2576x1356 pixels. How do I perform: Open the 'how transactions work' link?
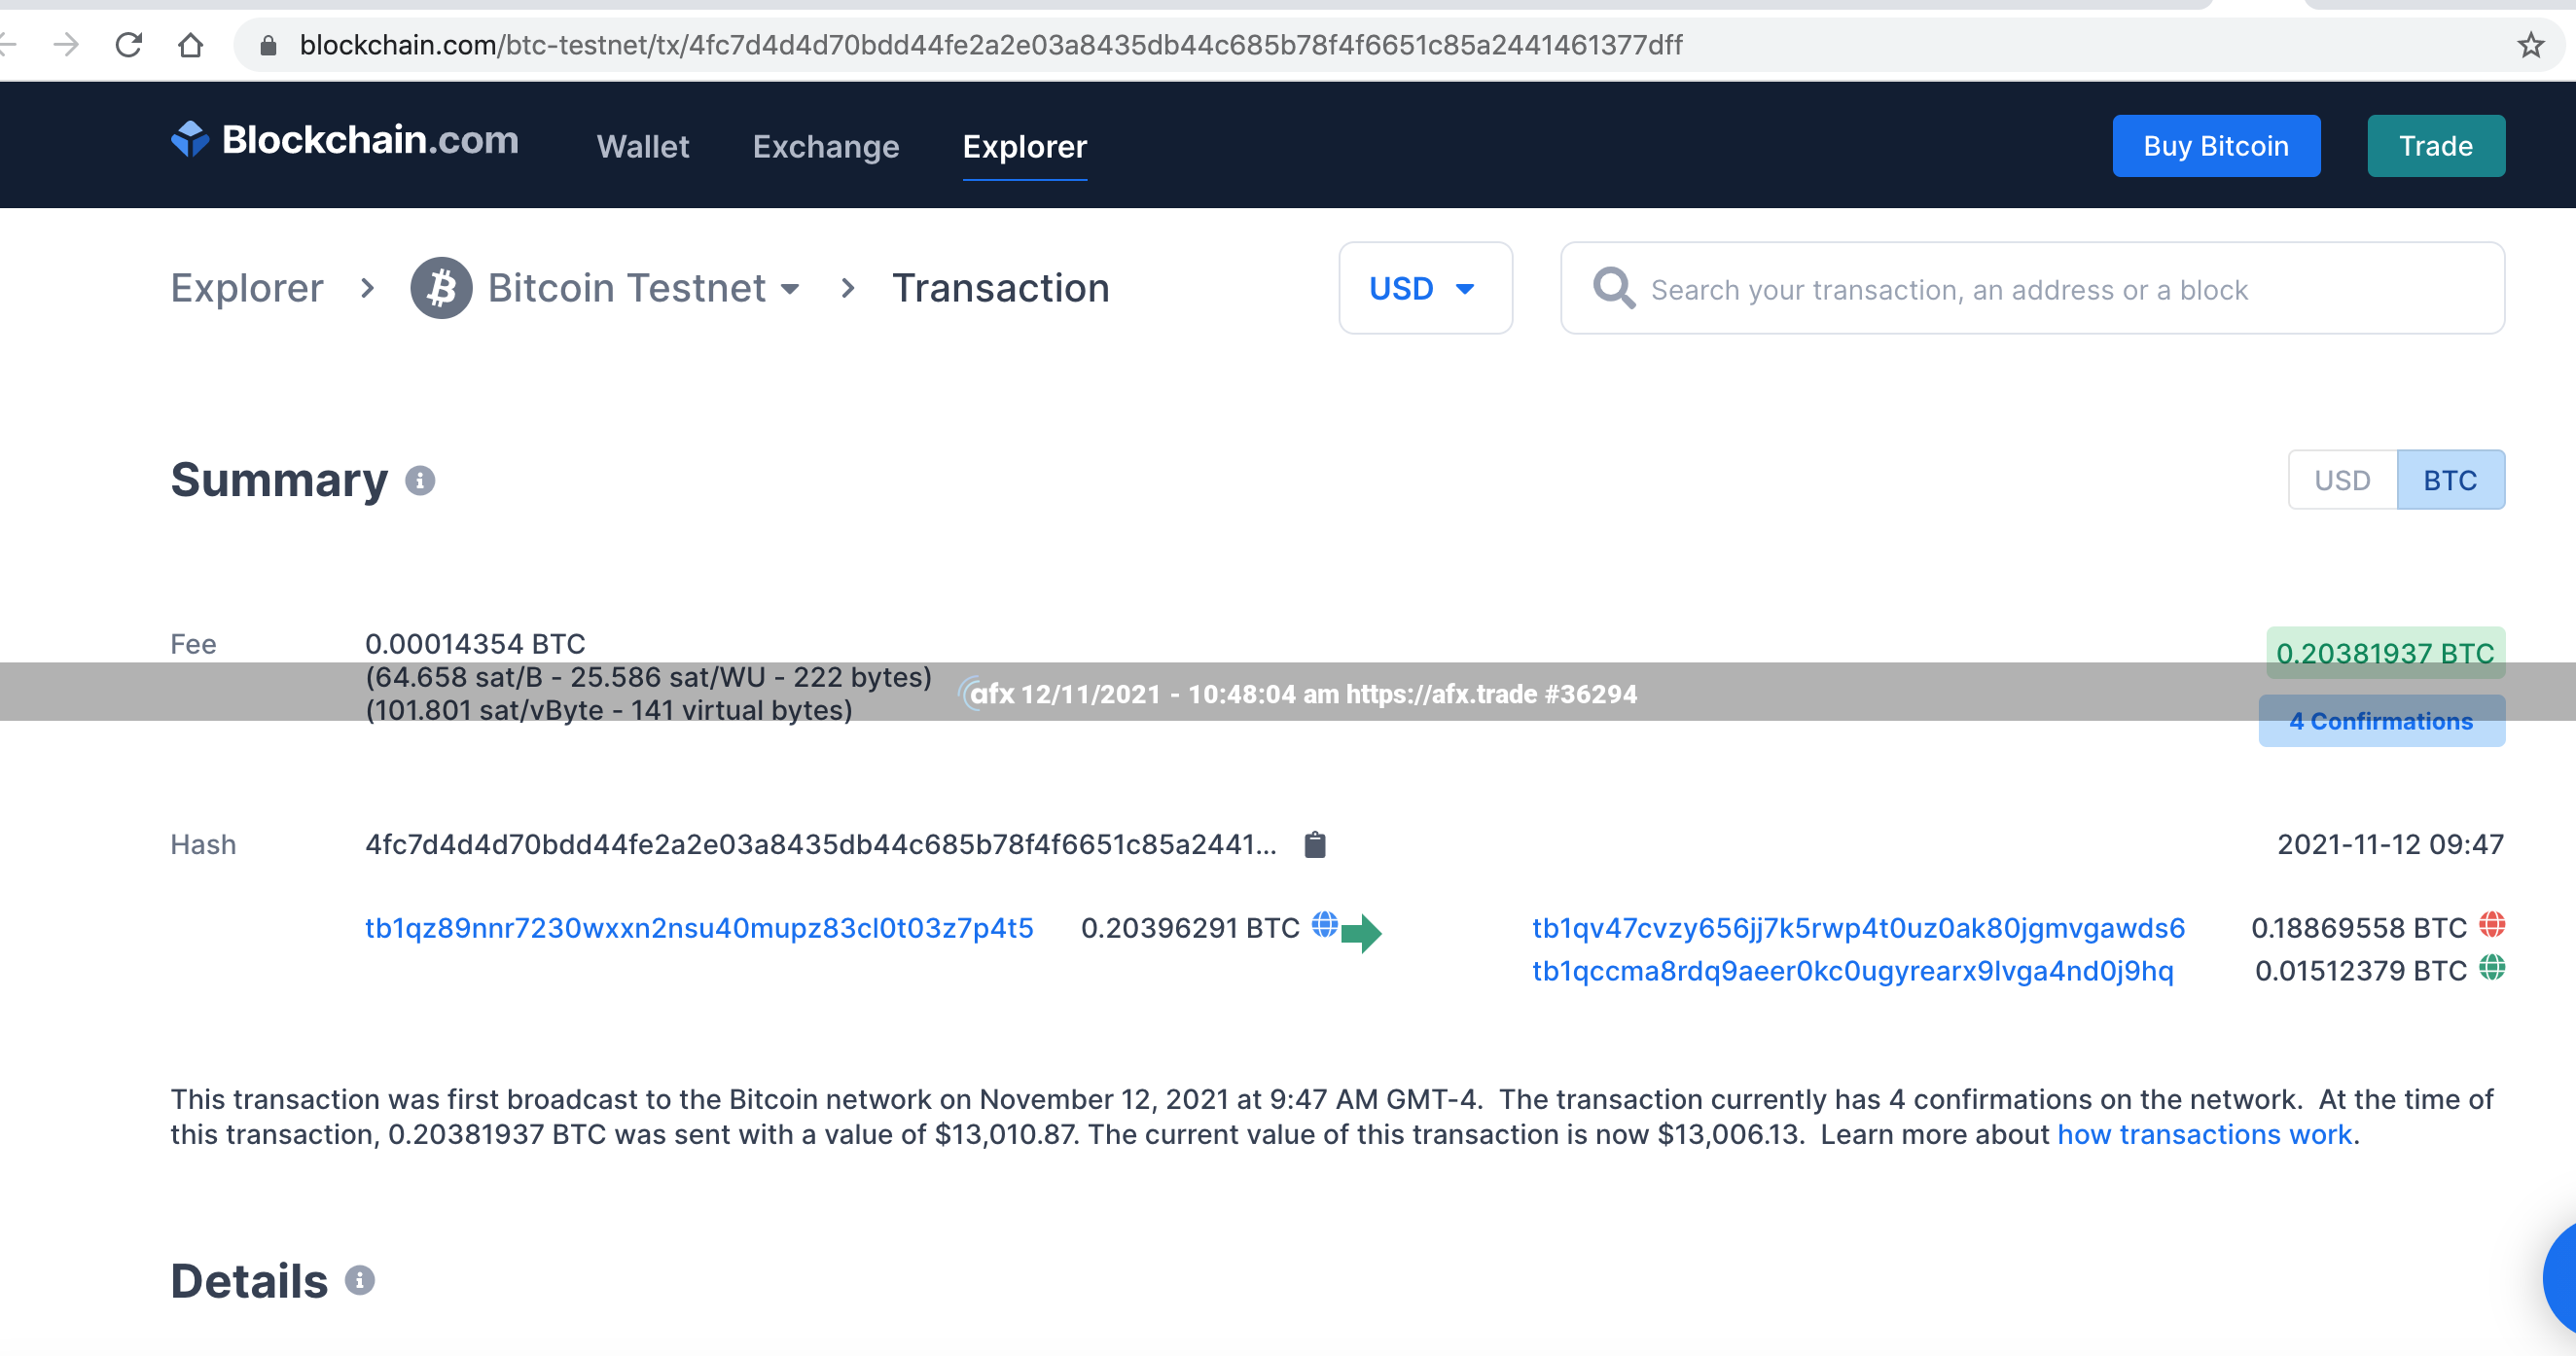point(2204,1134)
